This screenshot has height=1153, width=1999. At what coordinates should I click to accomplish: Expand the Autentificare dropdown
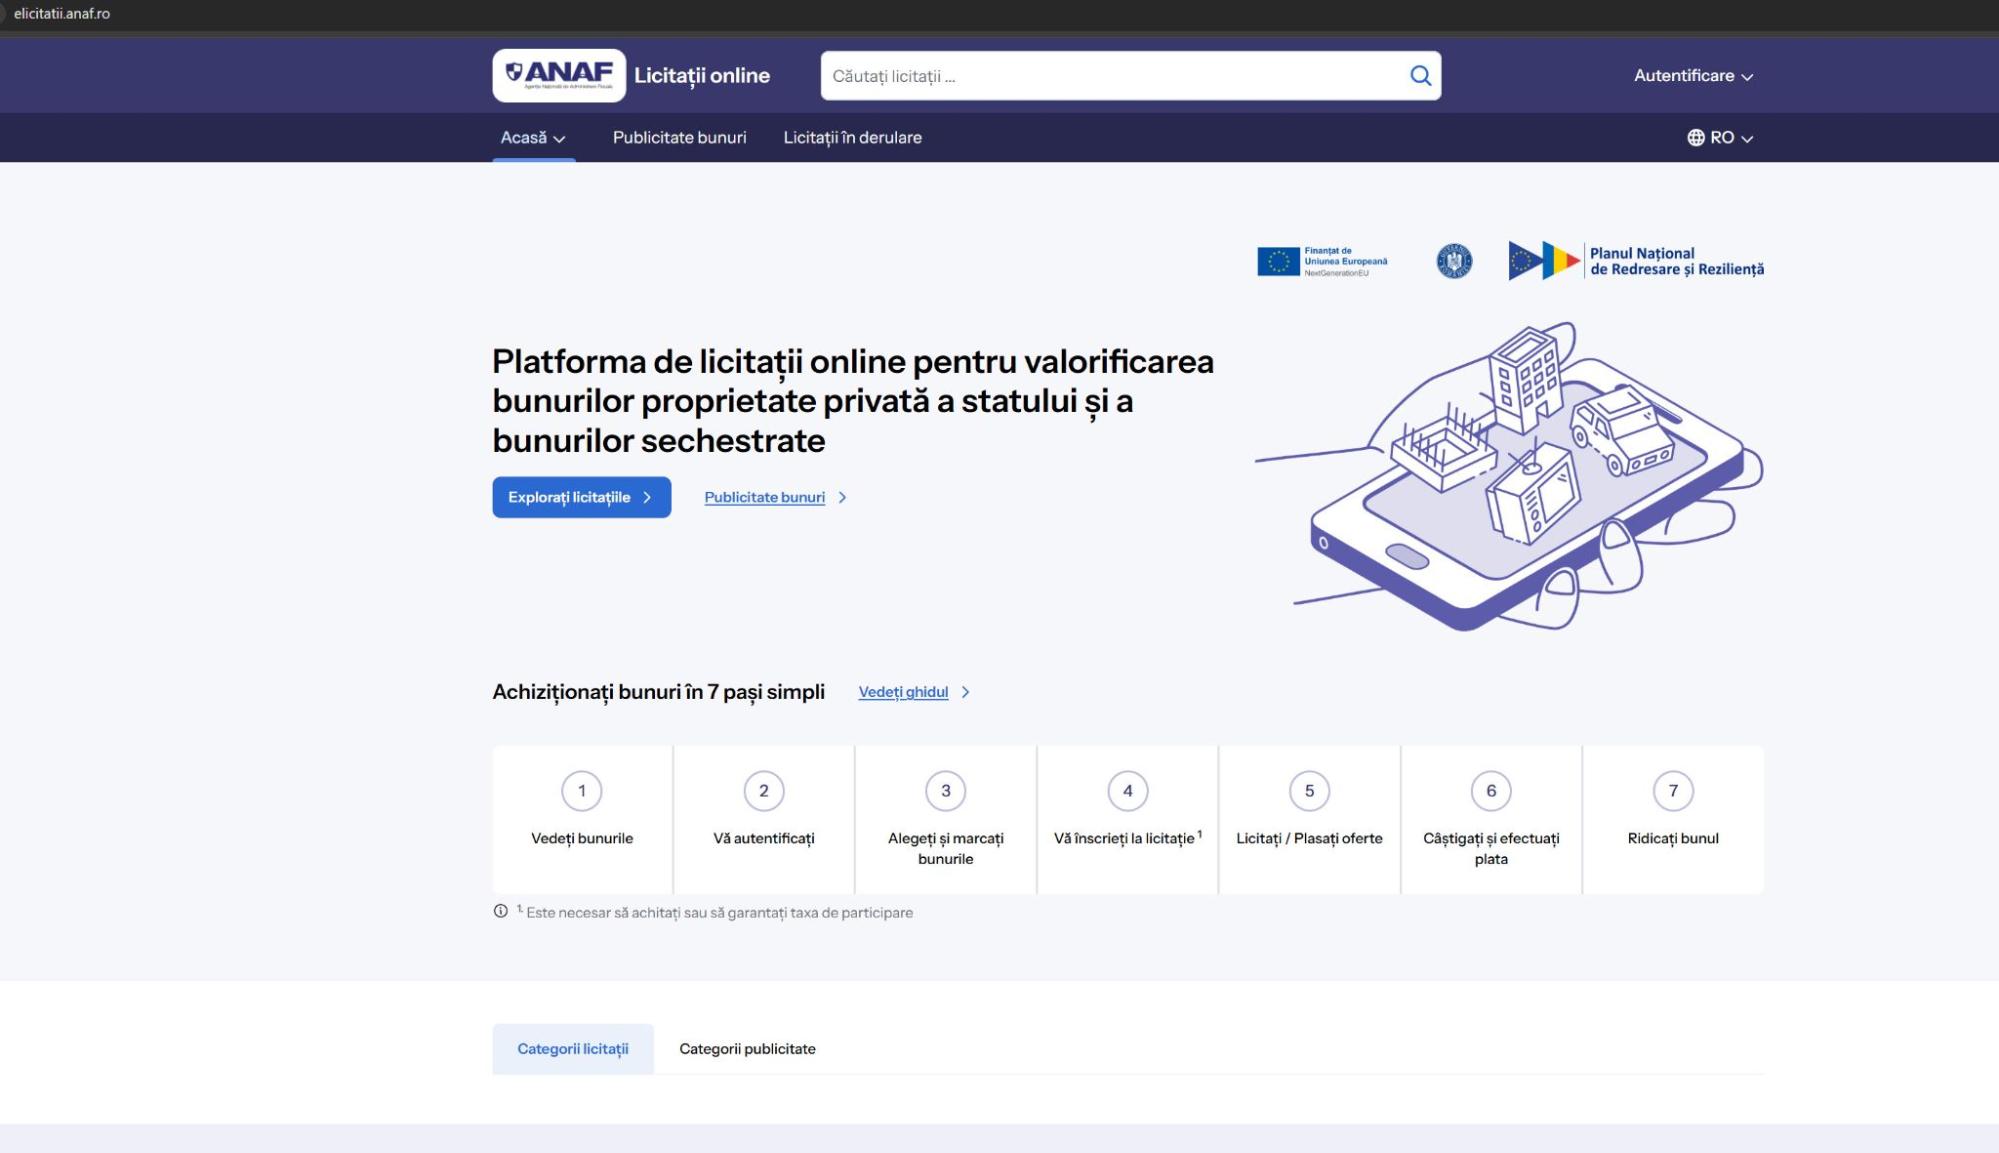coord(1693,76)
